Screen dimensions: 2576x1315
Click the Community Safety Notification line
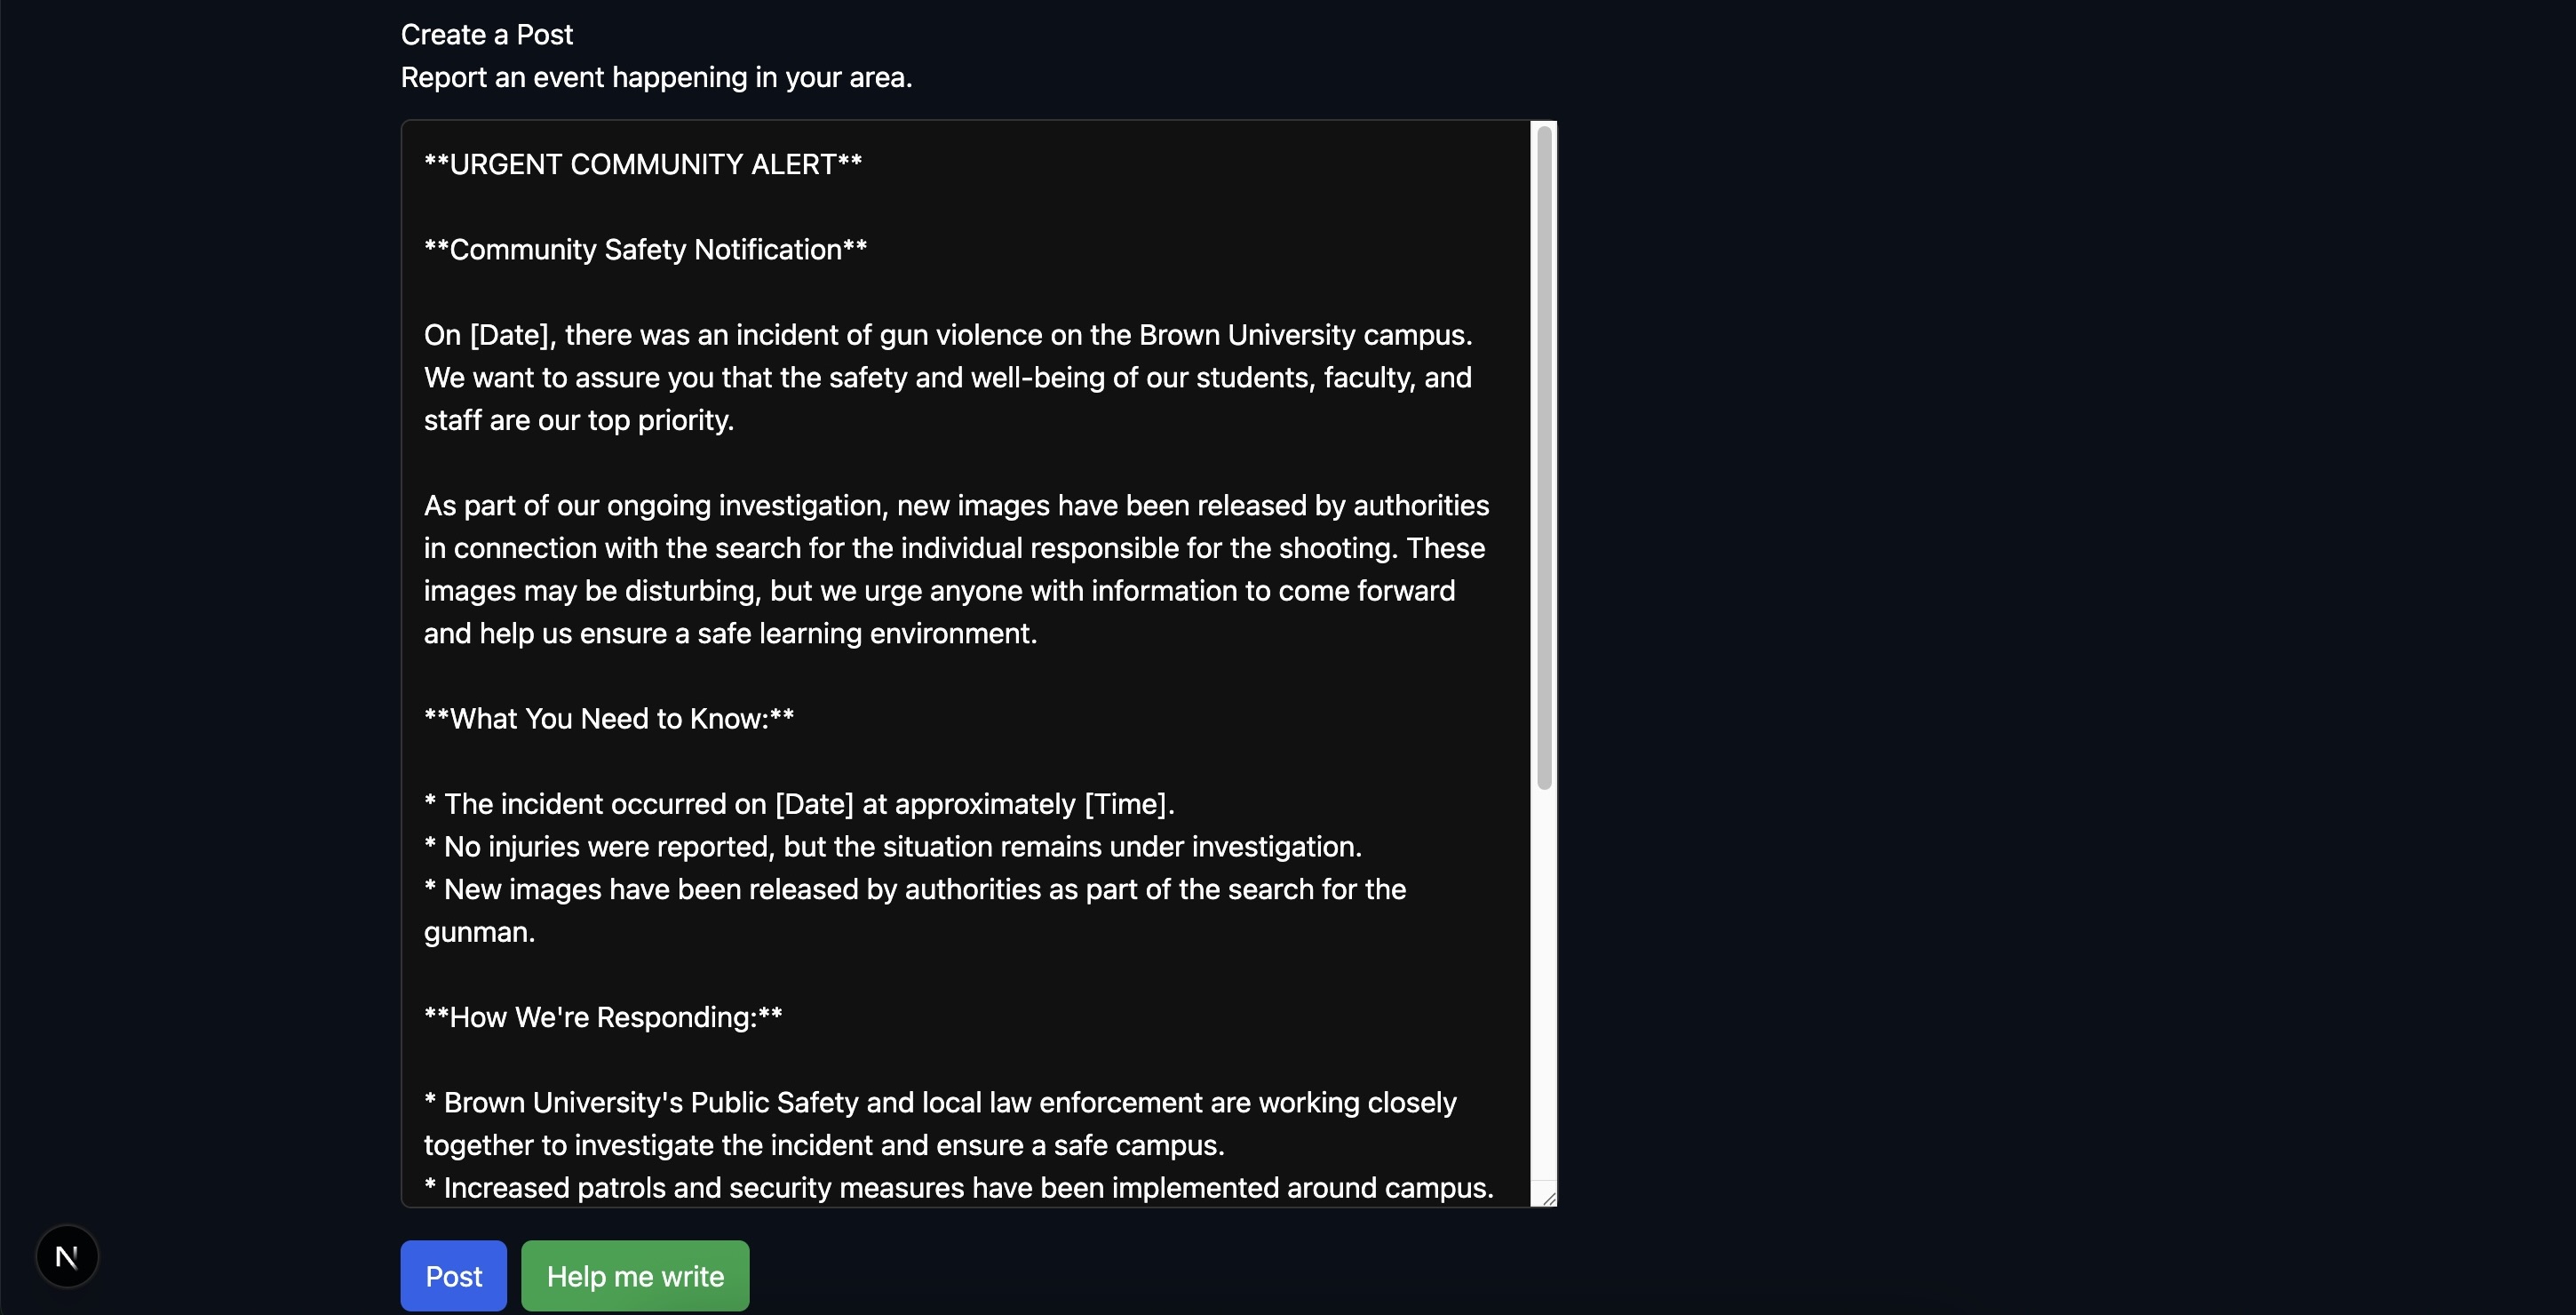[x=645, y=250]
